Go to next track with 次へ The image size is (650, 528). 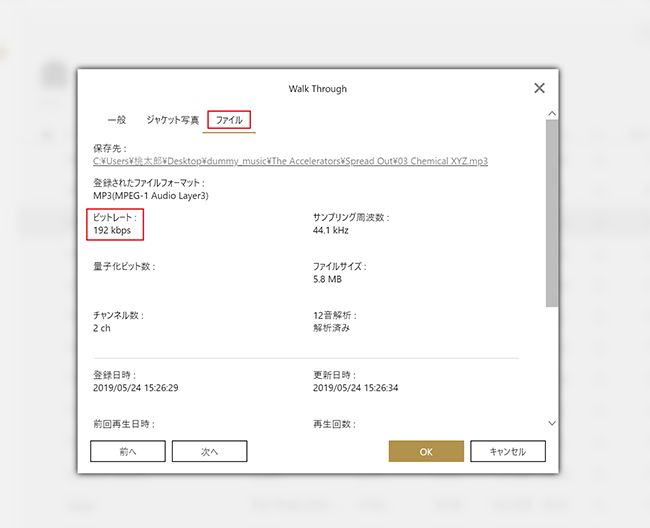pos(209,451)
